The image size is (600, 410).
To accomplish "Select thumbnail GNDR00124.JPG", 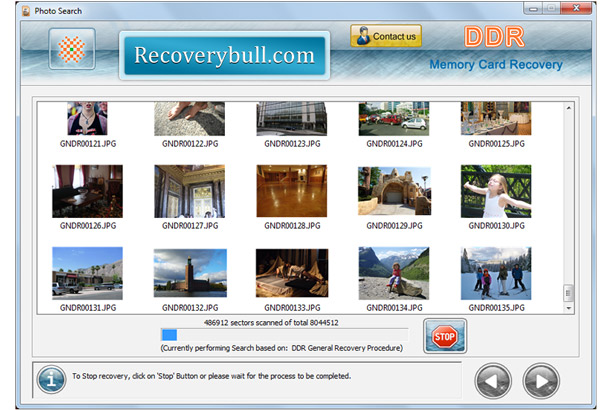I will [x=394, y=119].
